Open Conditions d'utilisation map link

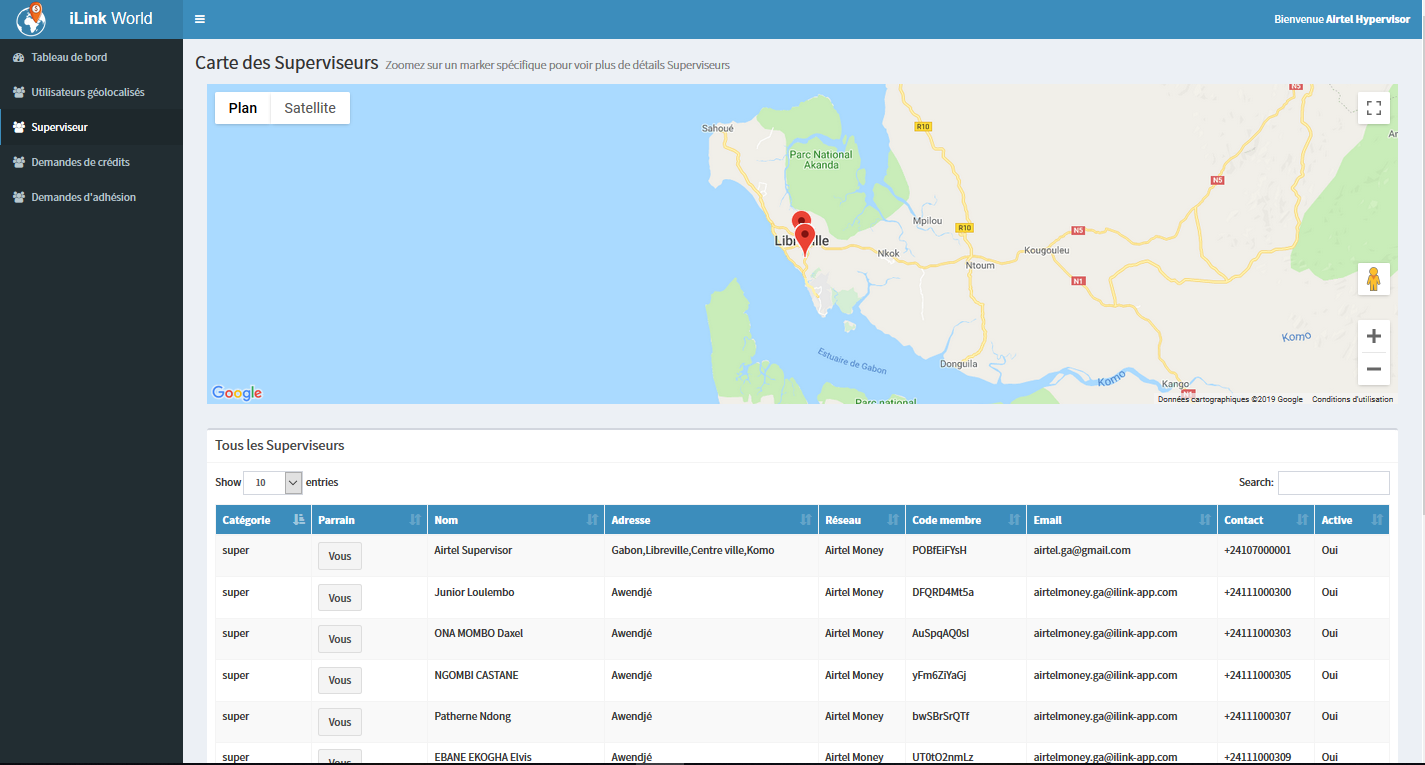coord(1352,399)
